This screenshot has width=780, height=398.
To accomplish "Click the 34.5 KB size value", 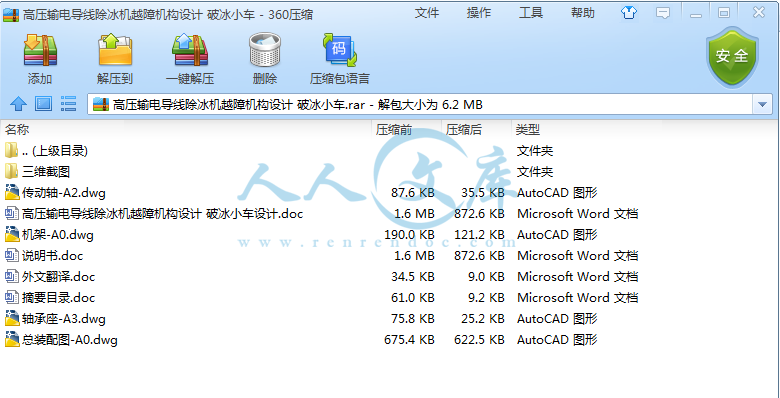I will point(413,277).
